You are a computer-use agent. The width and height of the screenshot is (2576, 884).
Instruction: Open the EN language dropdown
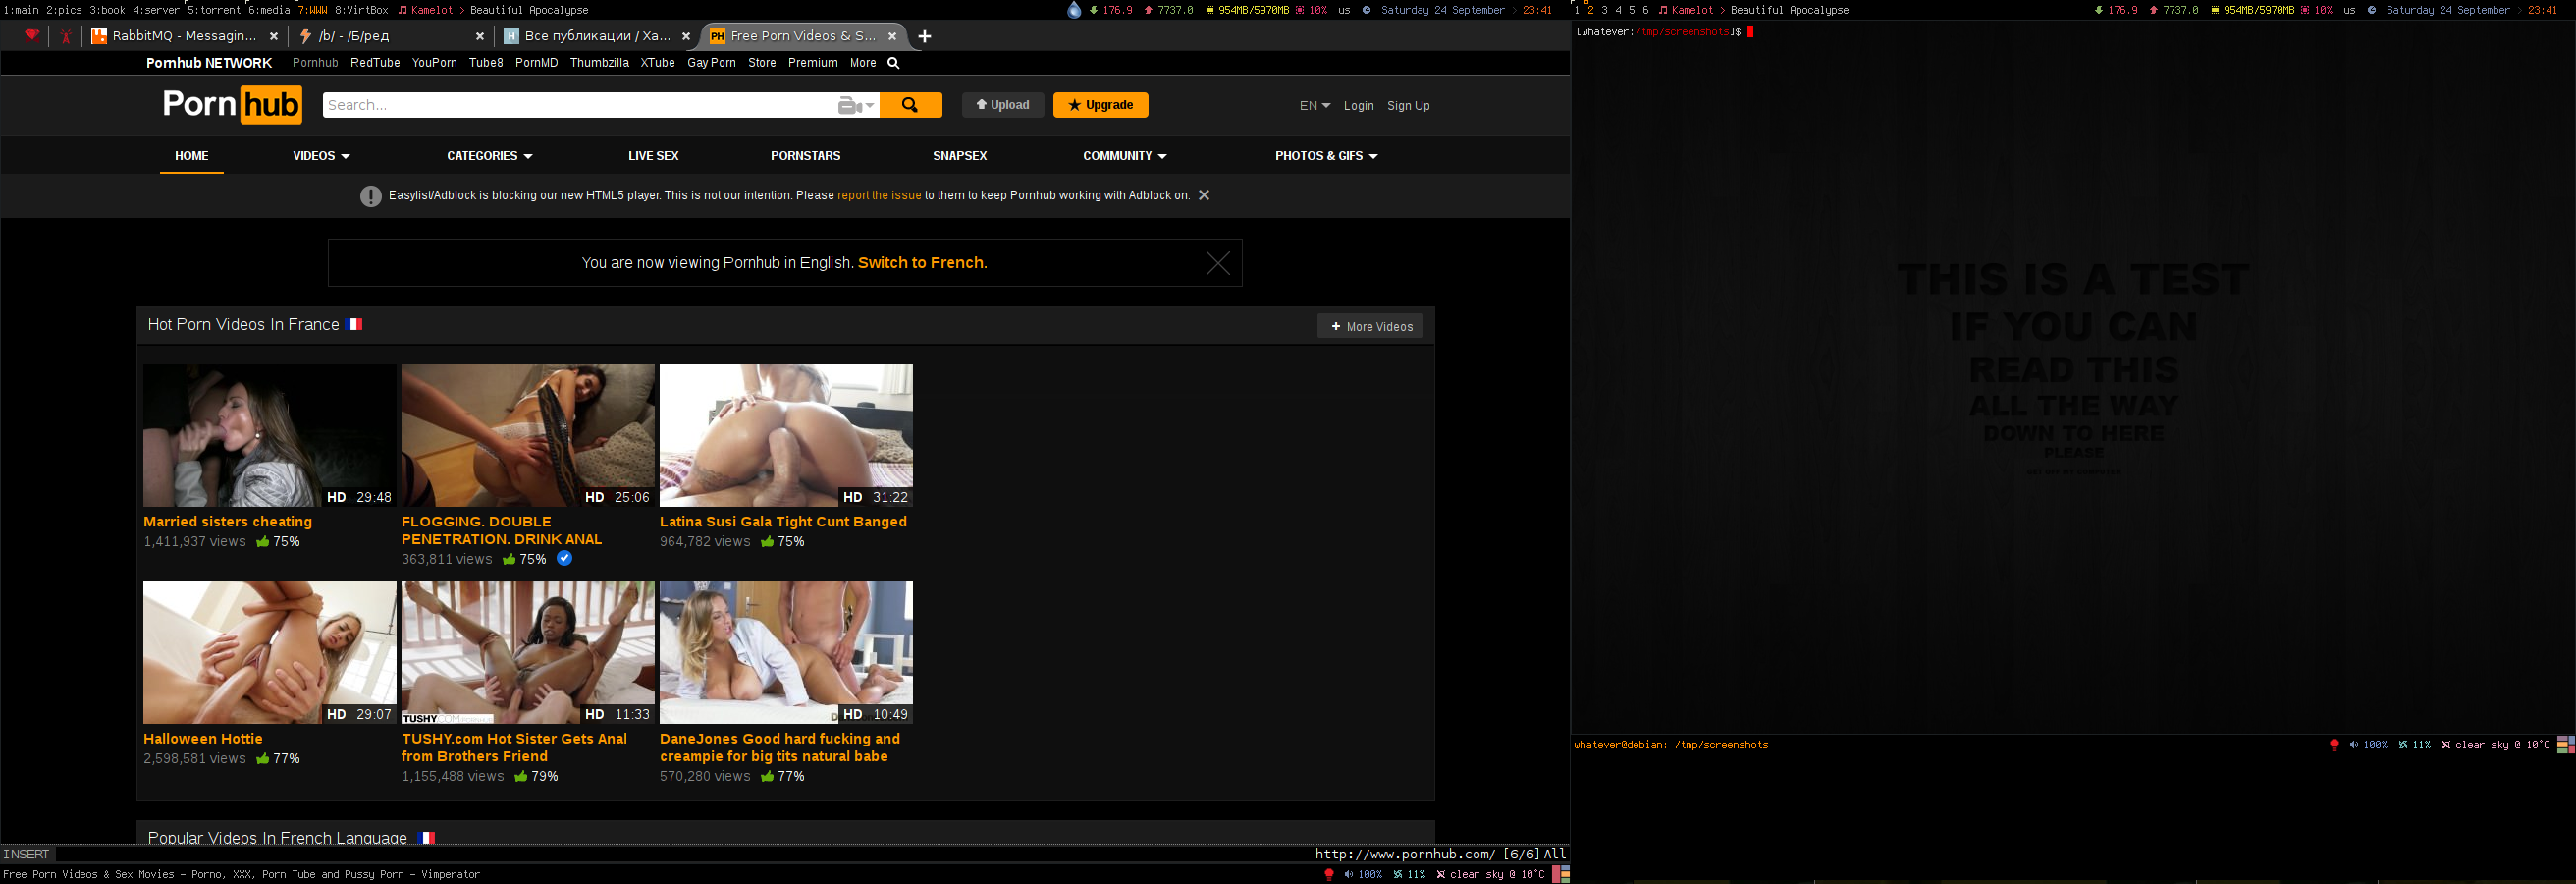pos(1314,106)
